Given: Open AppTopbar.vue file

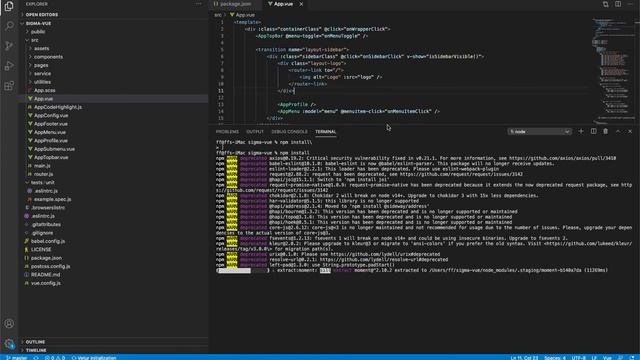Looking at the screenshot, I should 51,157.
